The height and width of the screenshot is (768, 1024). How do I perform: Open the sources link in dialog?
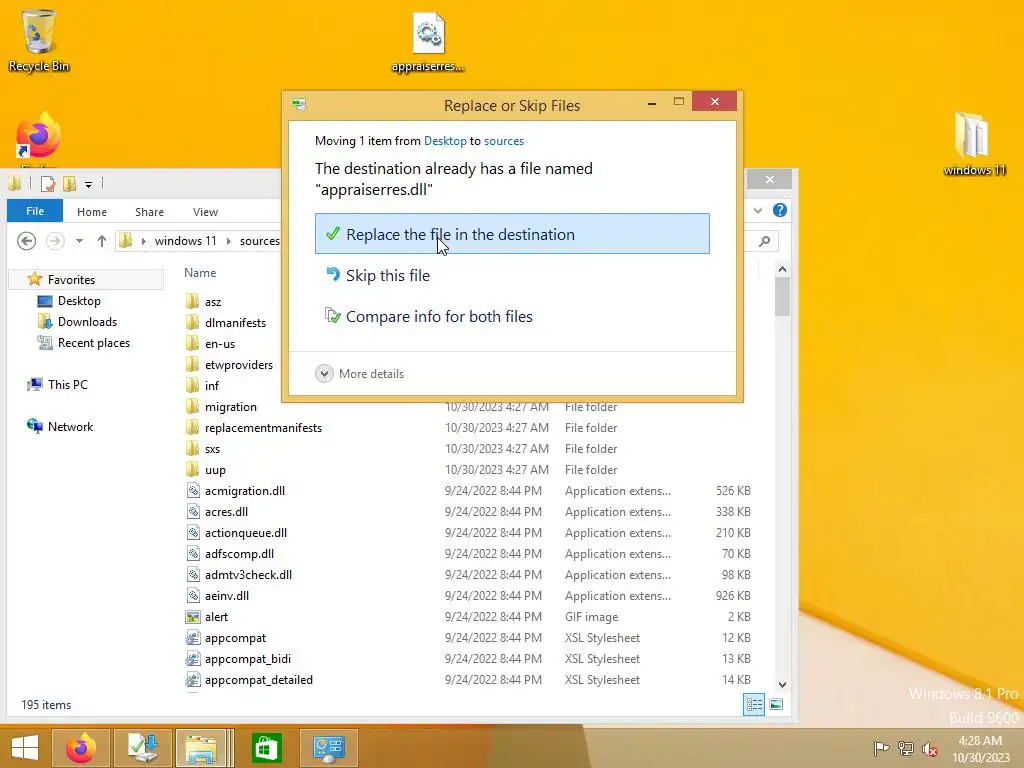(x=504, y=141)
